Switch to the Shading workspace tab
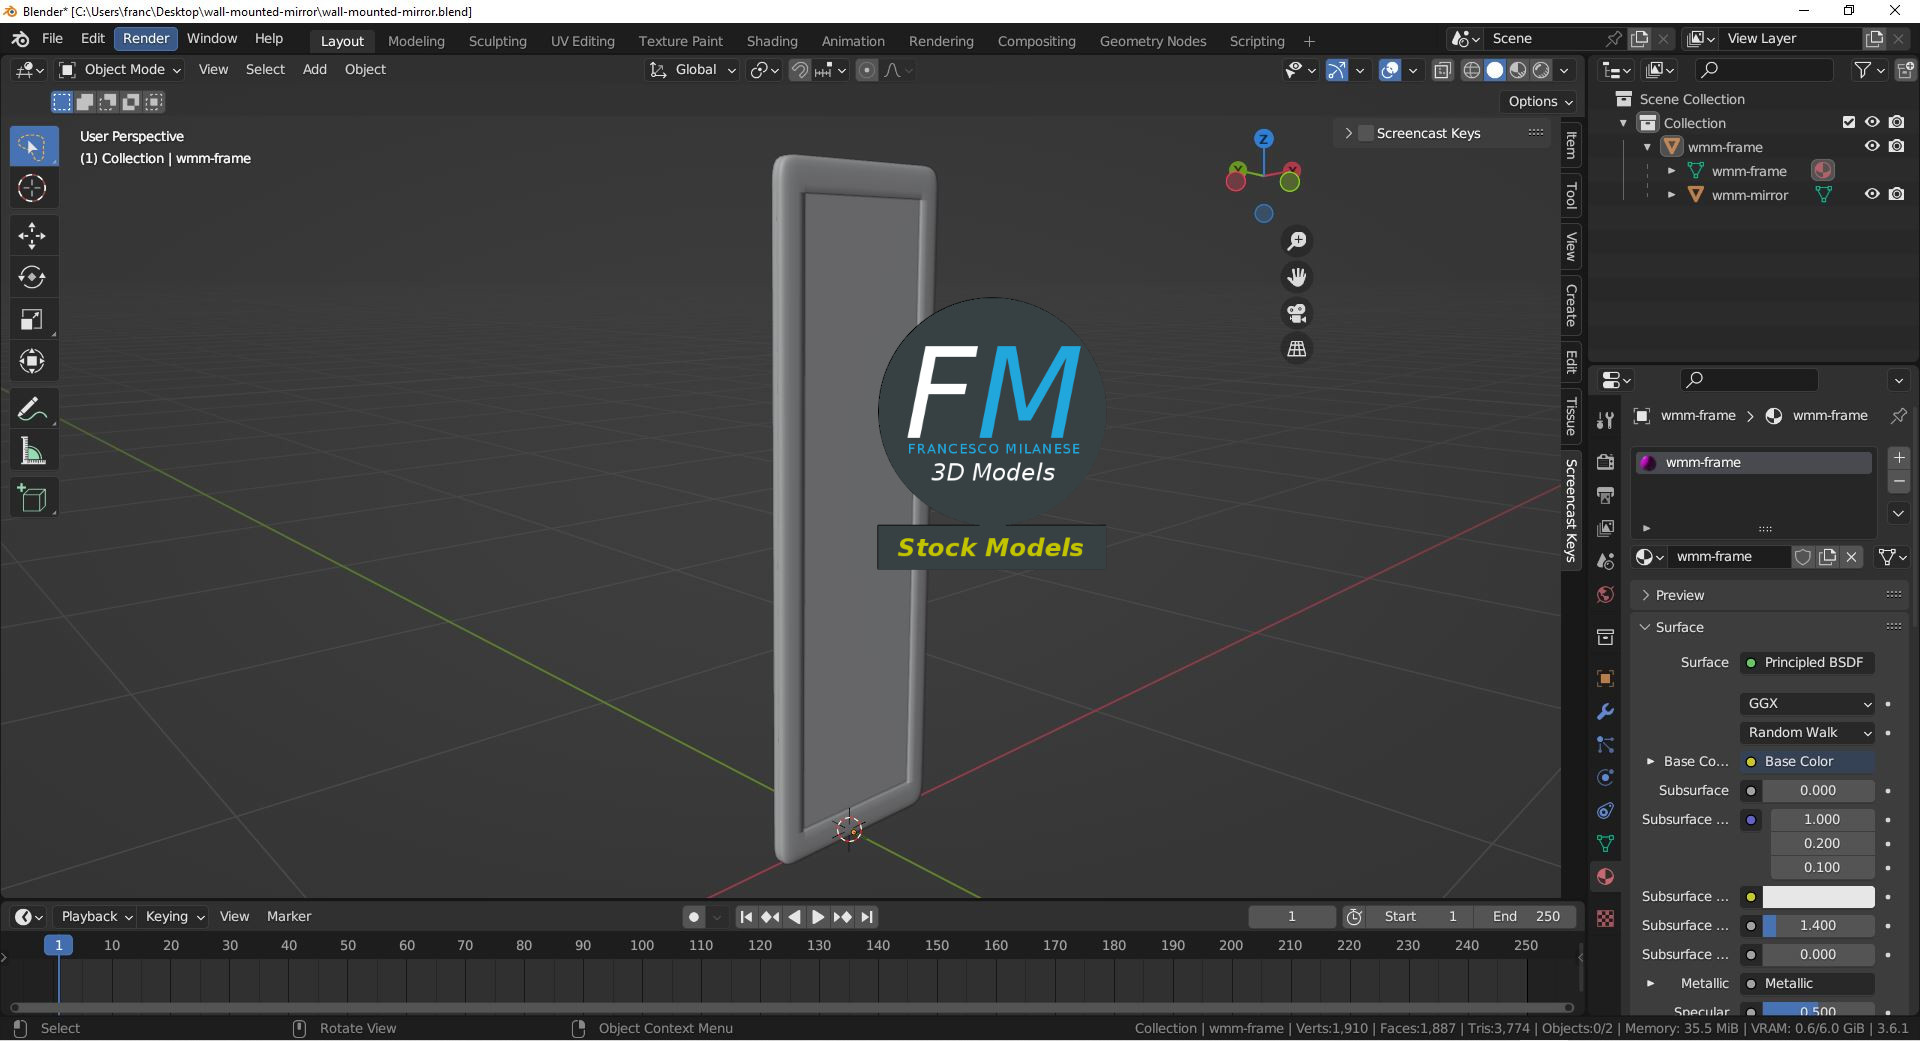1920x1041 pixels. [772, 41]
